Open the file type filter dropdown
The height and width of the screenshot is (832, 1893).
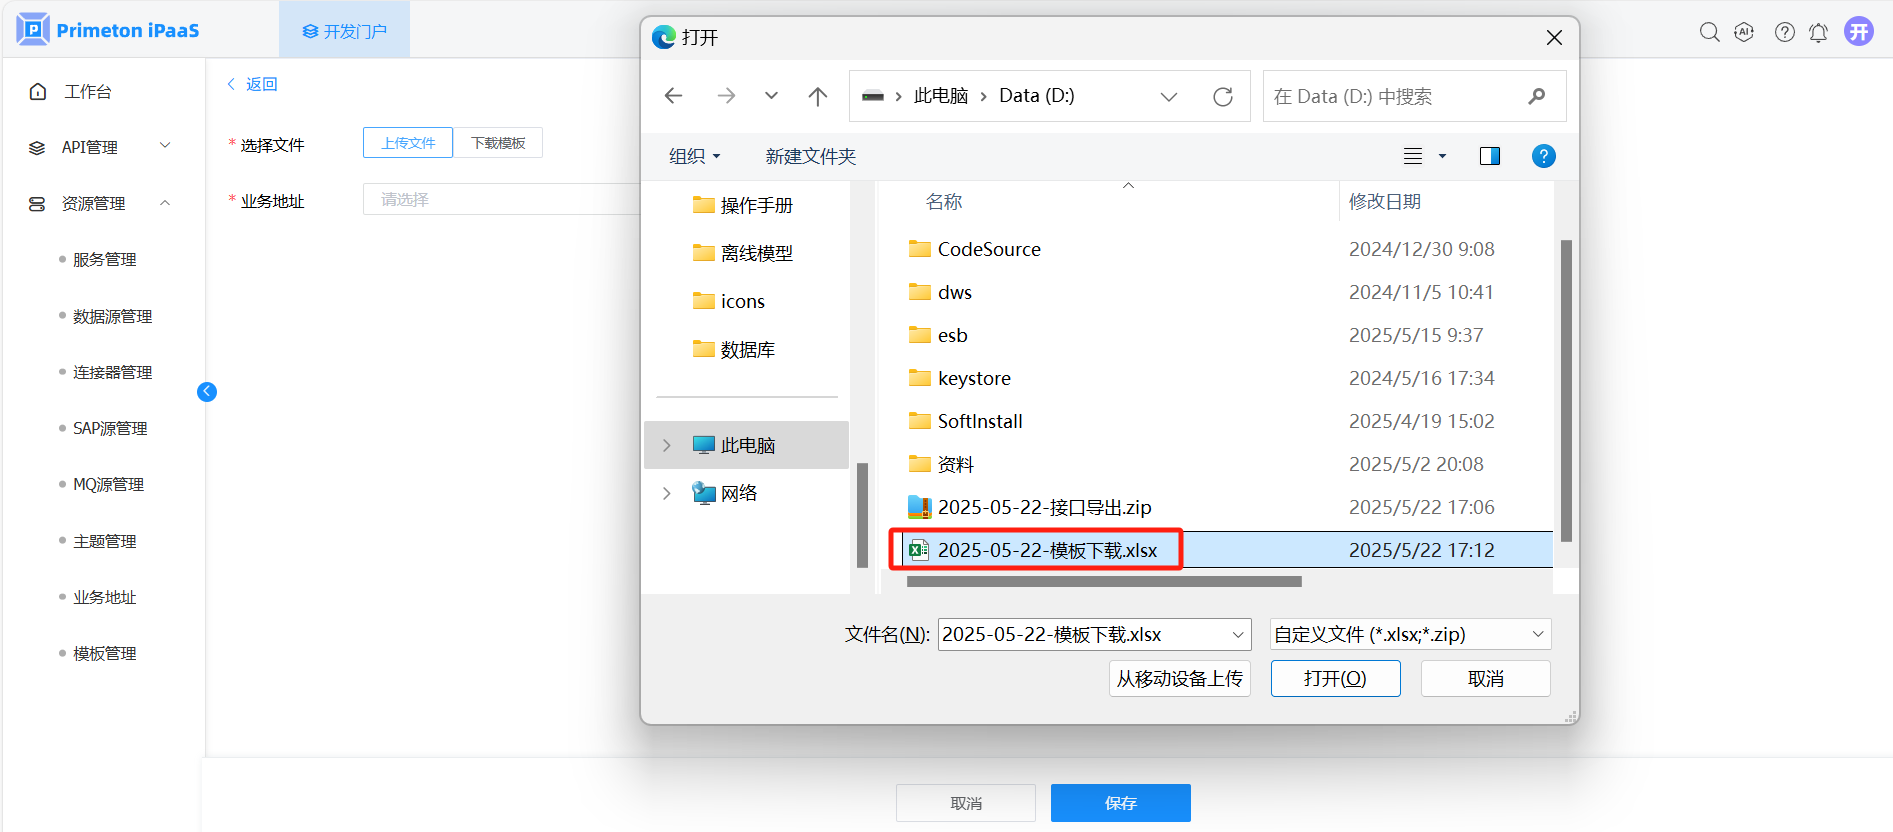point(1409,634)
